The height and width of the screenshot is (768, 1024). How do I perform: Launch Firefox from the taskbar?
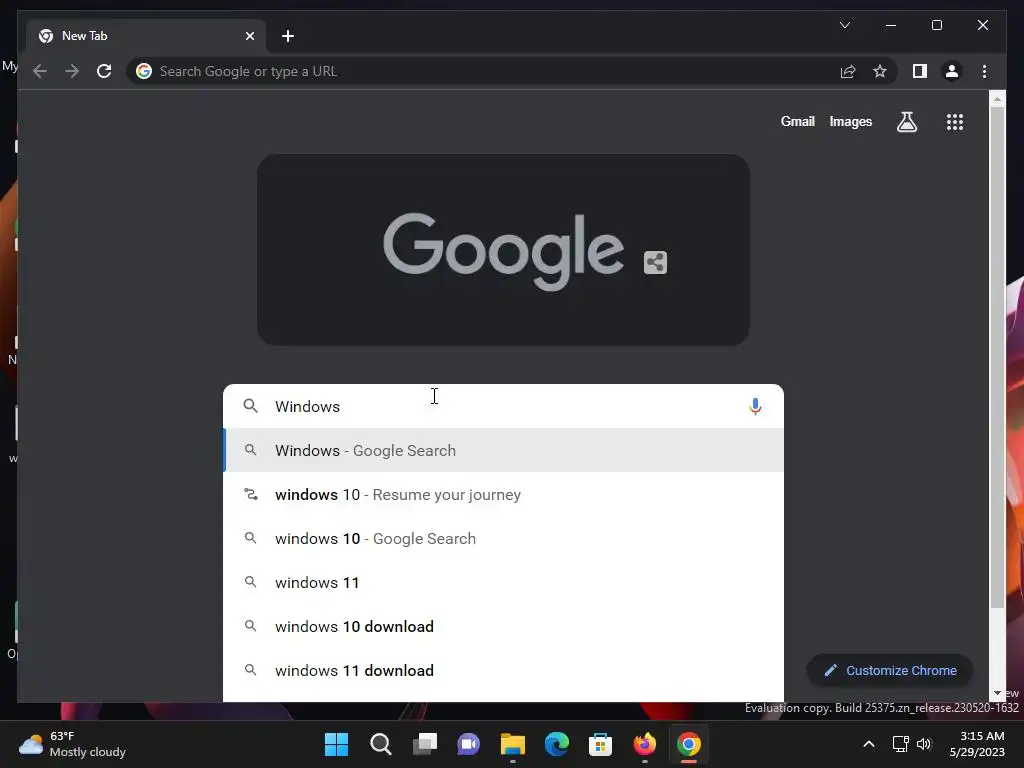pyautogui.click(x=645, y=744)
